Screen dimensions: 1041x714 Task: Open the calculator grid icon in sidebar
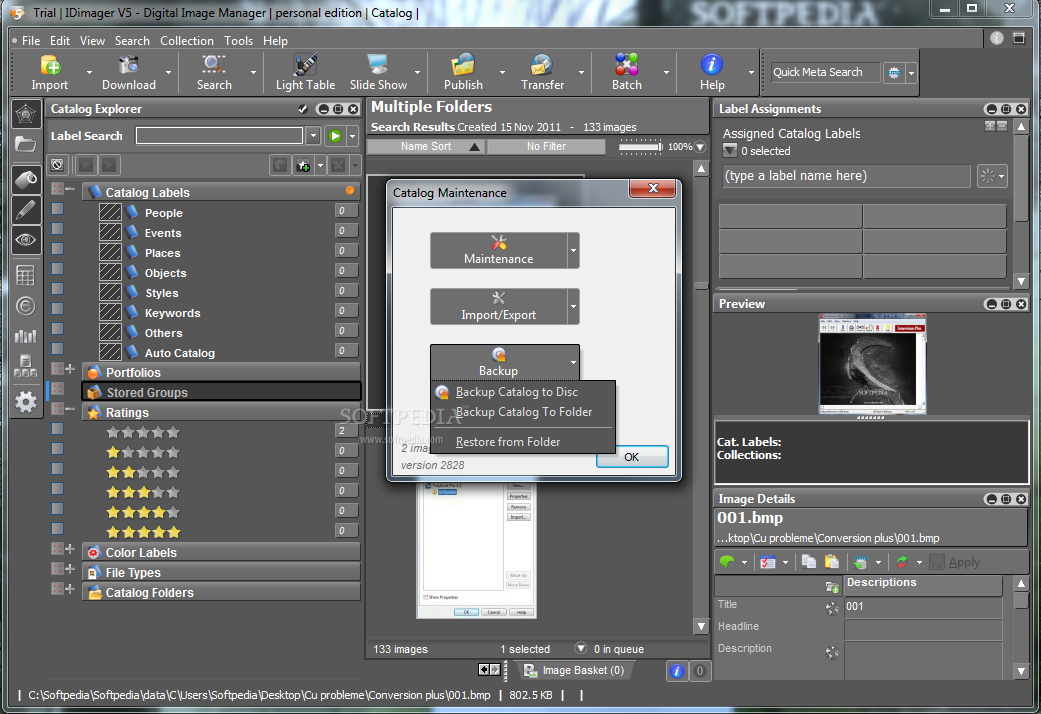pos(25,275)
